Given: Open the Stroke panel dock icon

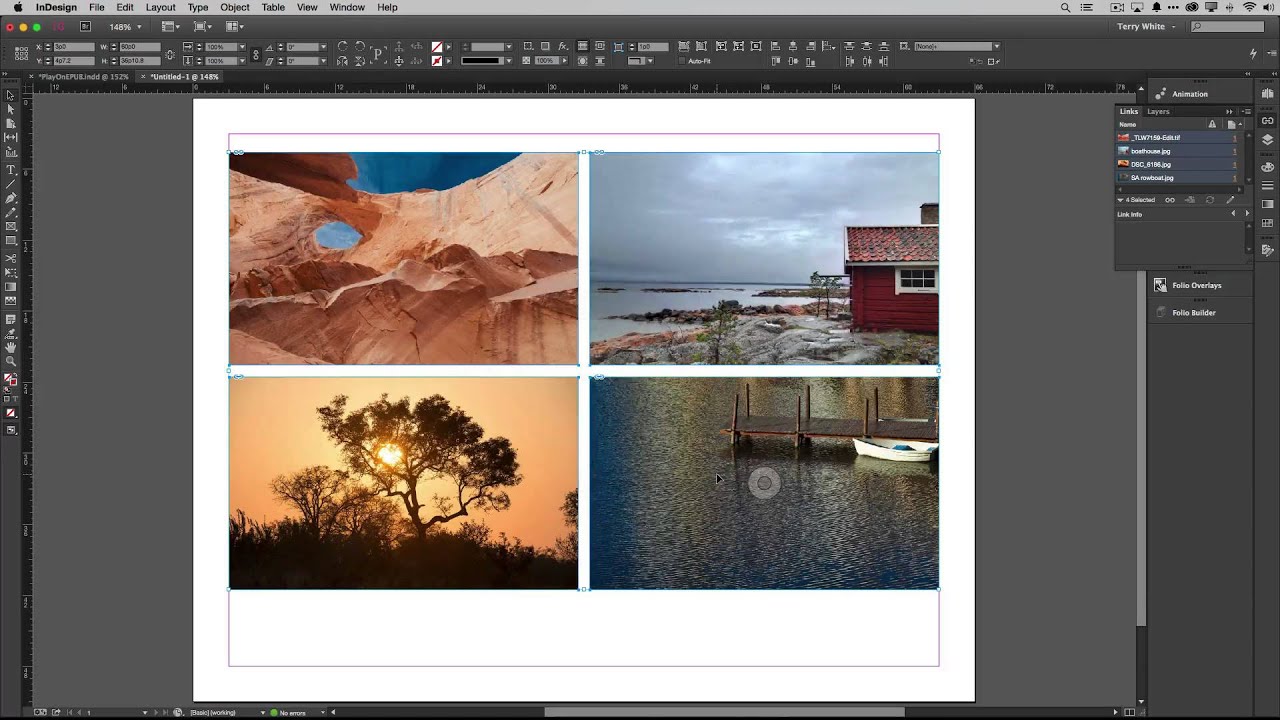Looking at the screenshot, I should coord(1267,185).
